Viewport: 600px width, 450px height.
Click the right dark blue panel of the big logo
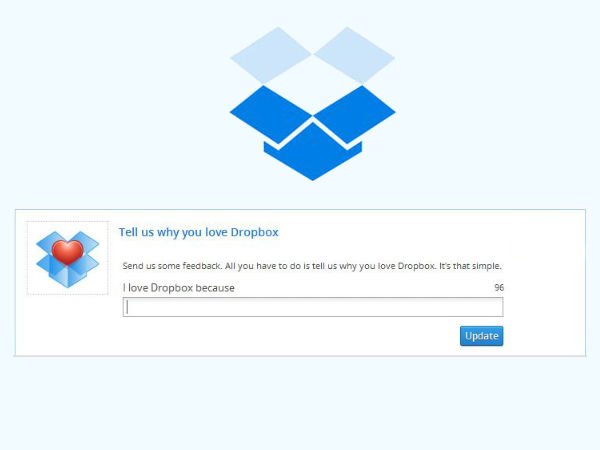coord(355,114)
